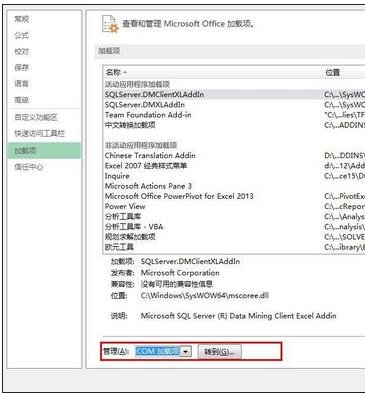Select Excel 2007 经典样式菜单 row
365x393 pixels.
(234, 166)
